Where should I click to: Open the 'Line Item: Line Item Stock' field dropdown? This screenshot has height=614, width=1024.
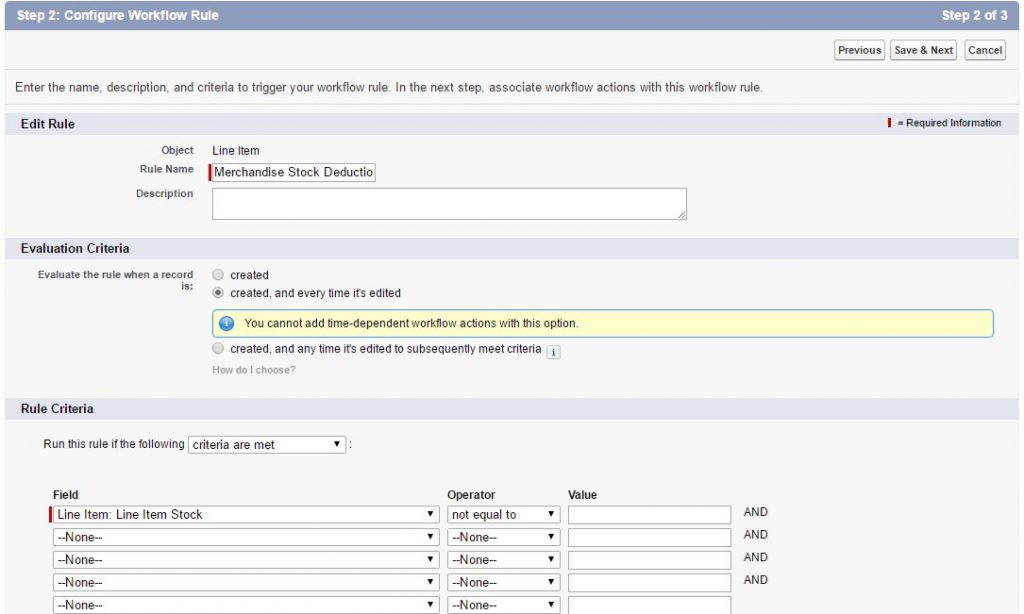click(246, 514)
